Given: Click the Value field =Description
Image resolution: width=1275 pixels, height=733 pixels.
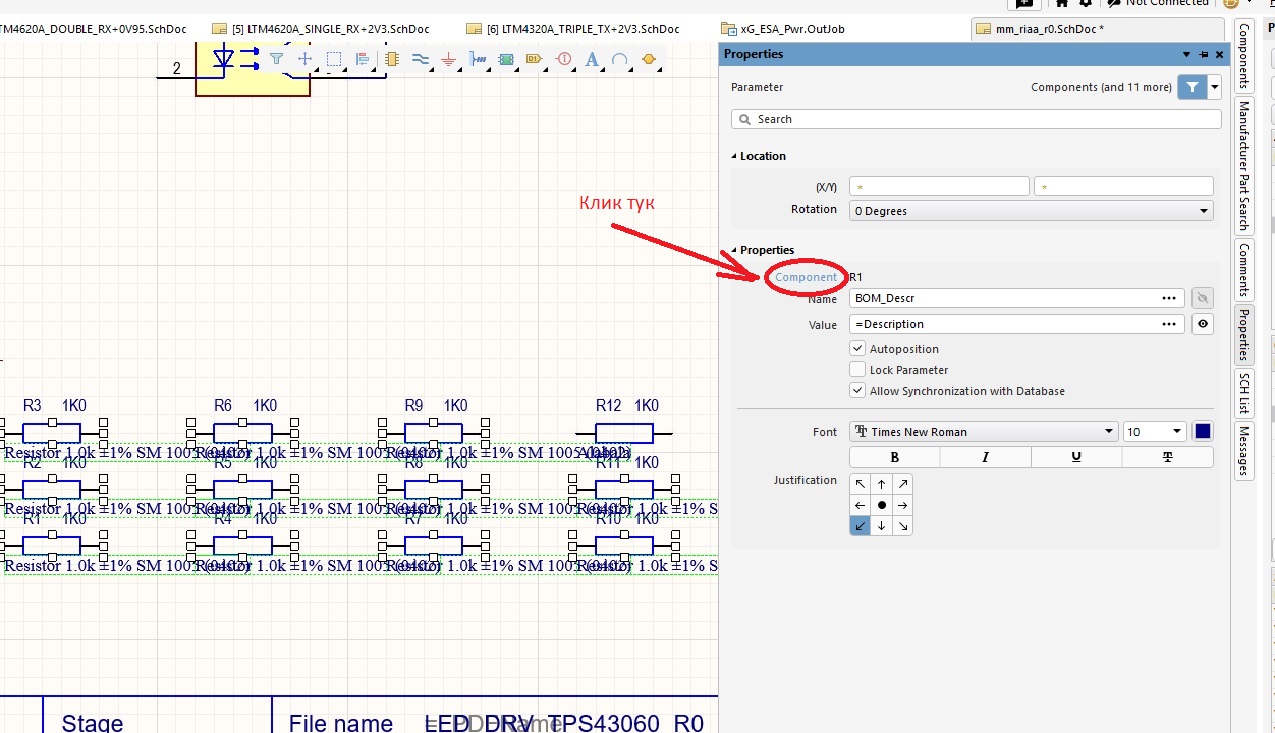Looking at the screenshot, I should [1003, 324].
